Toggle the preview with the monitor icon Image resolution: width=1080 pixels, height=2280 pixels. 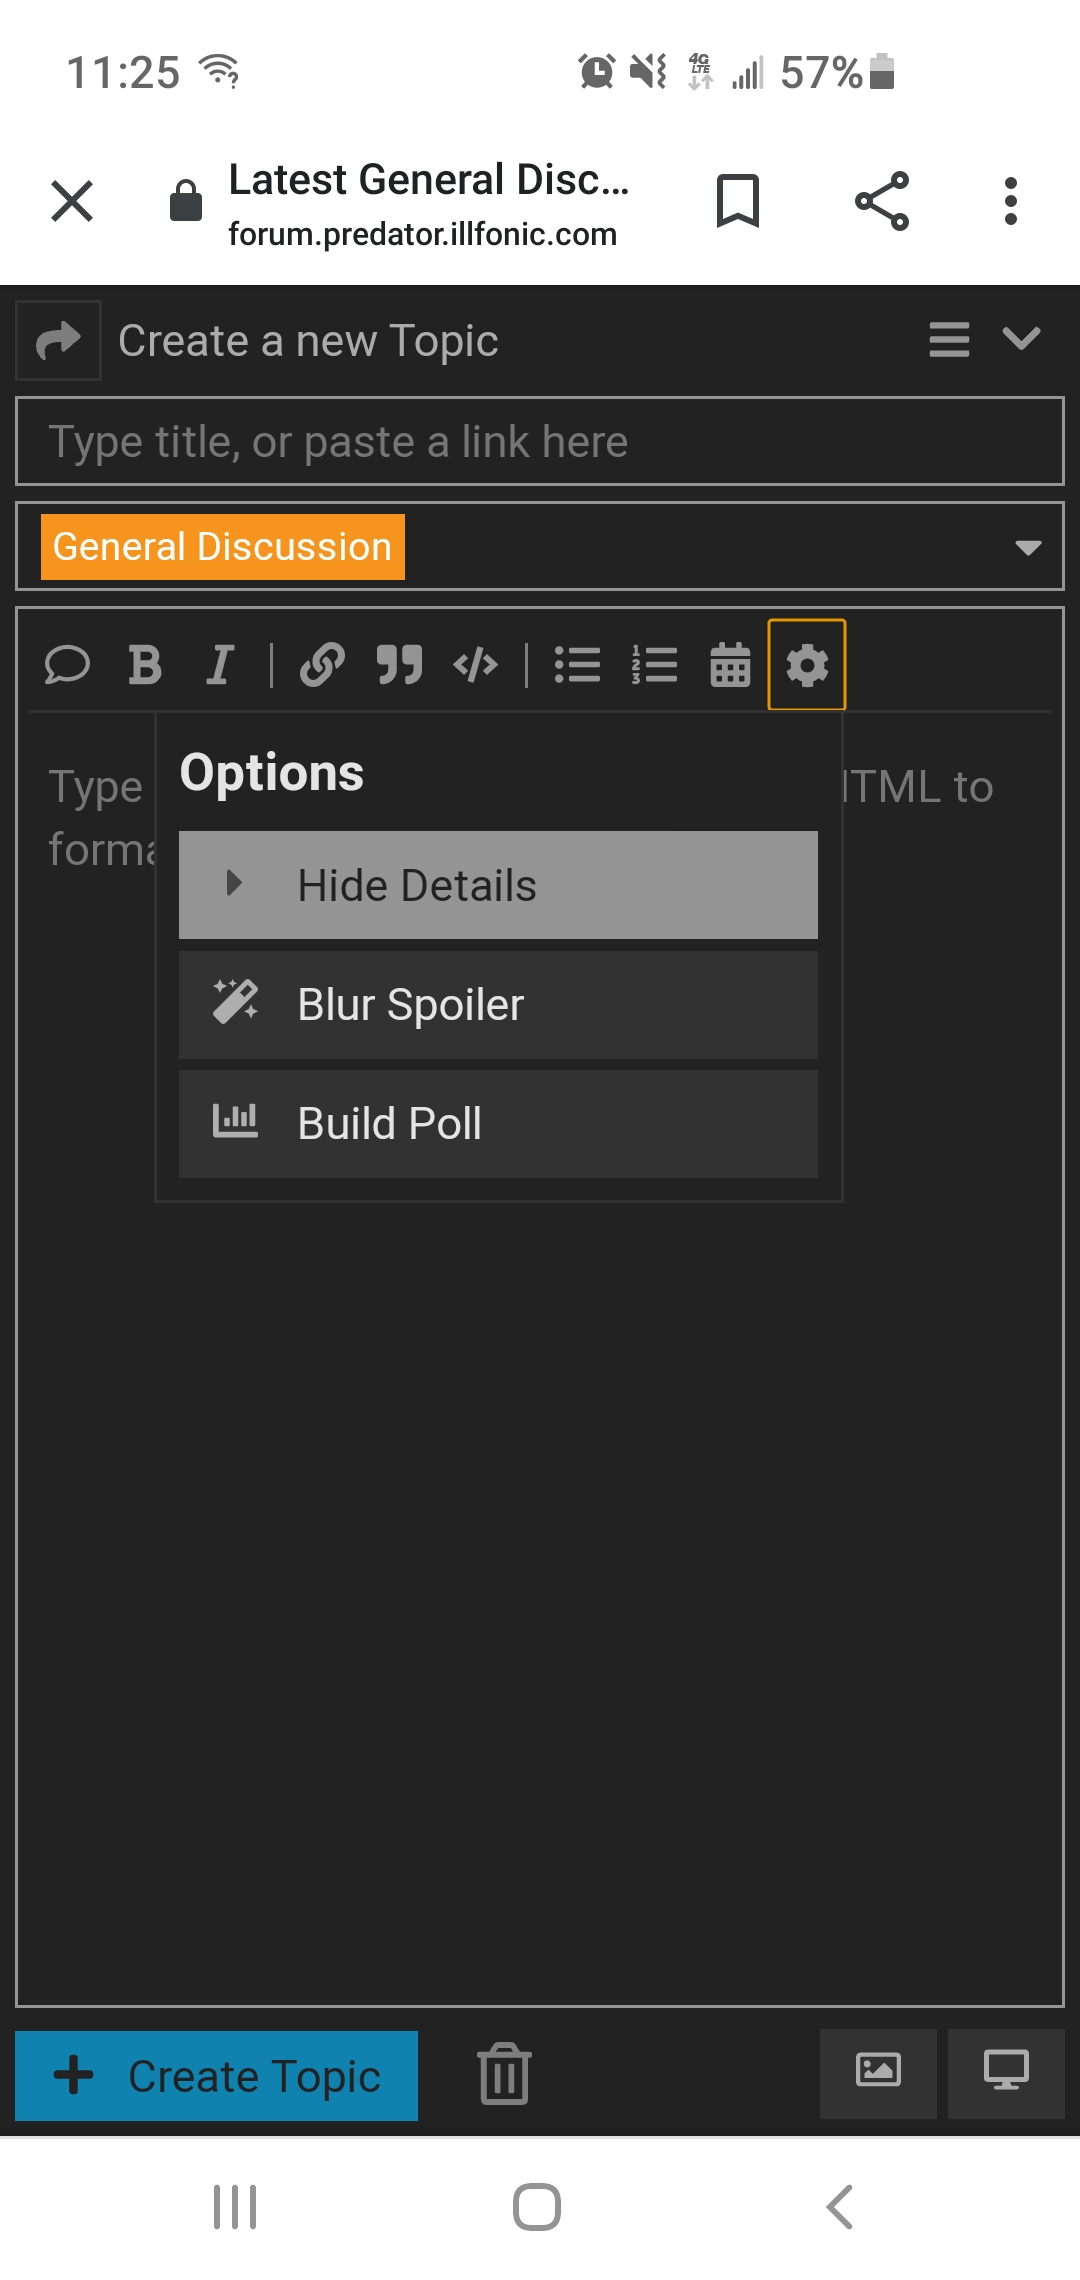[1006, 2074]
